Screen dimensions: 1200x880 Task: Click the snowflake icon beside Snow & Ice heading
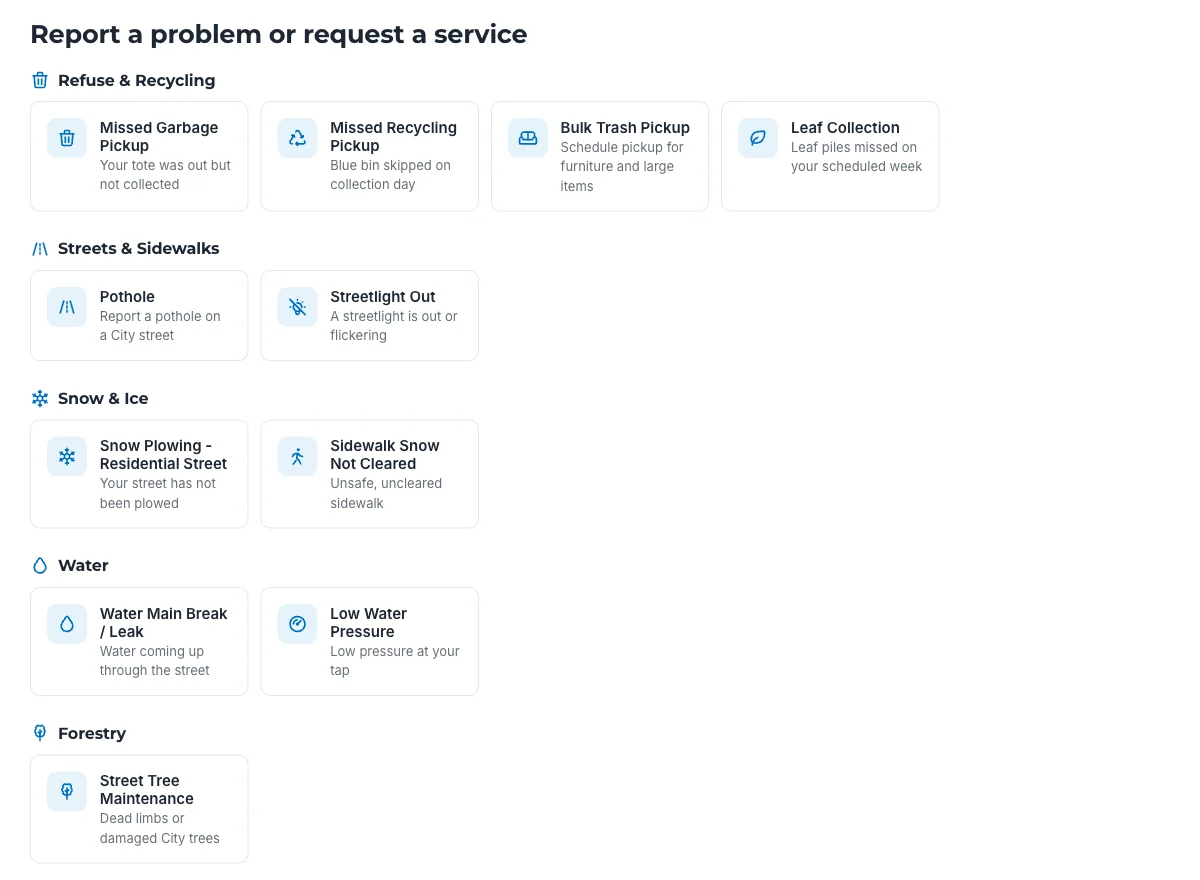[40, 398]
